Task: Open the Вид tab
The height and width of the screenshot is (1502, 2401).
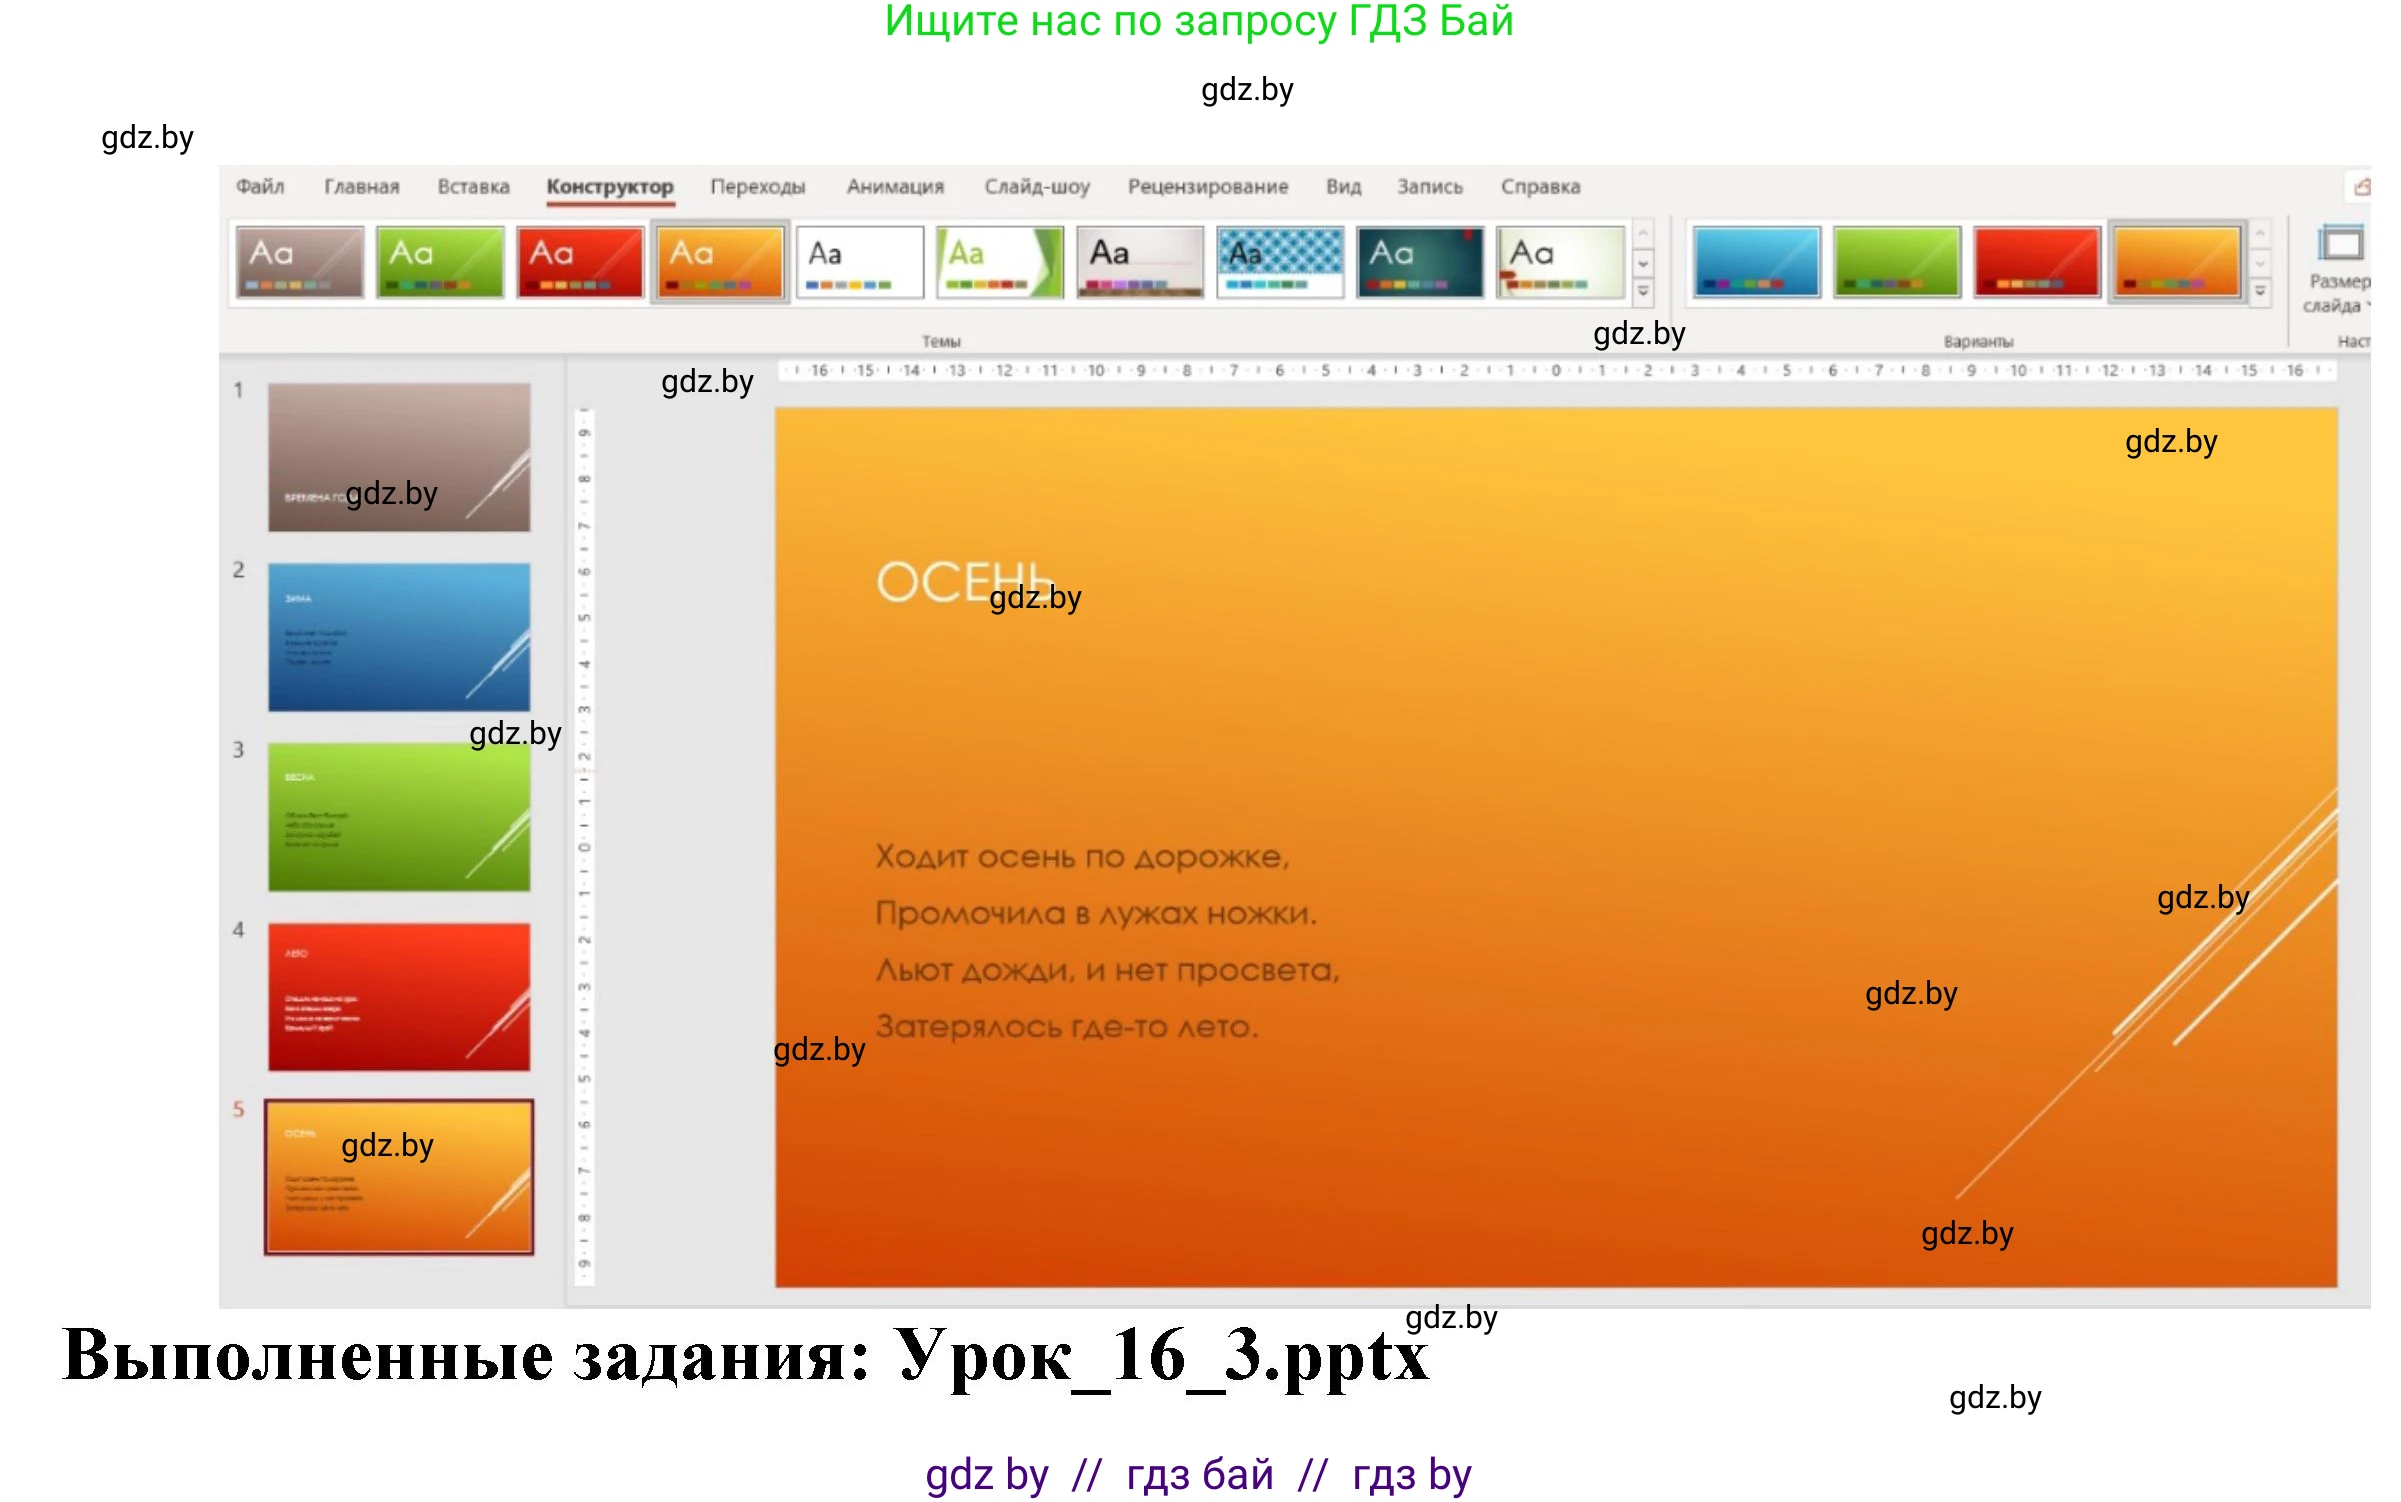Action: tap(1344, 187)
